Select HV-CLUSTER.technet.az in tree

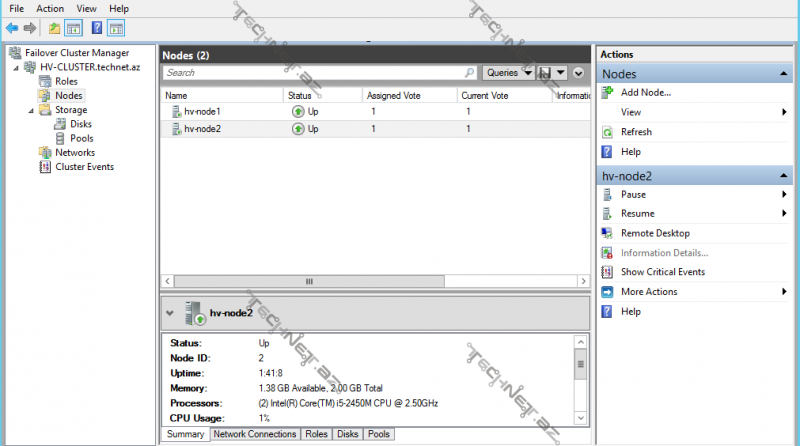point(90,67)
